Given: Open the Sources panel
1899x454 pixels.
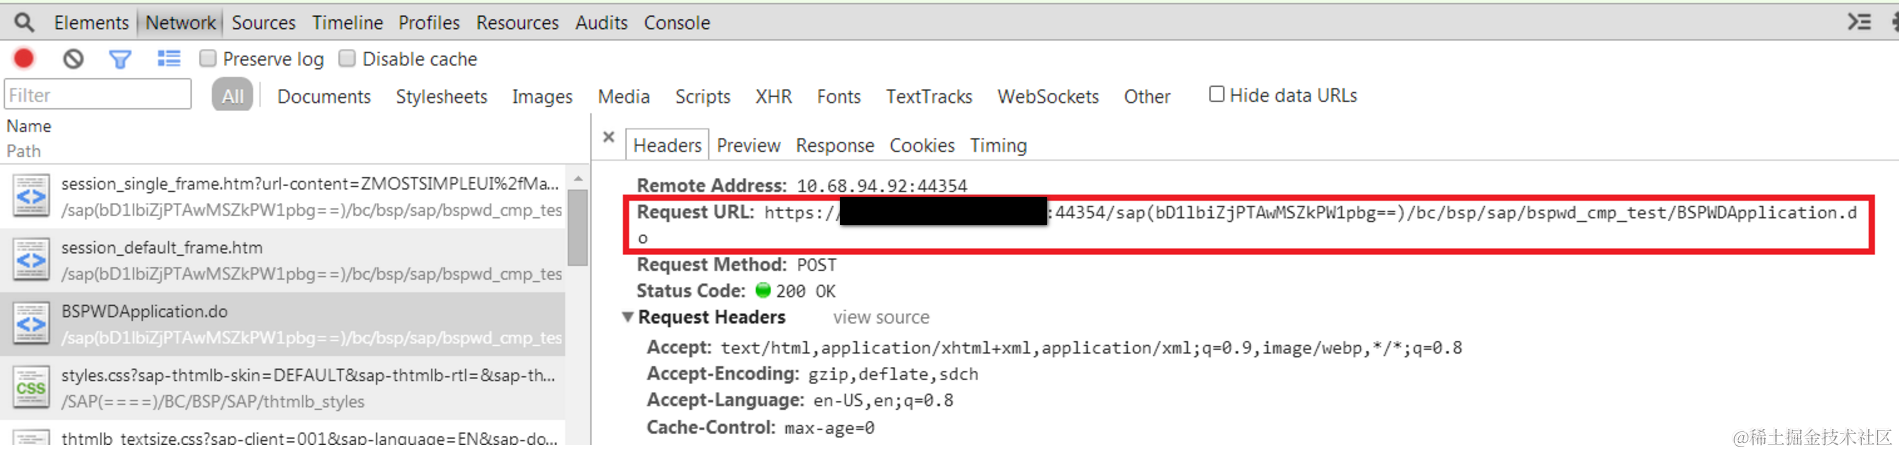Looking at the screenshot, I should 263,22.
